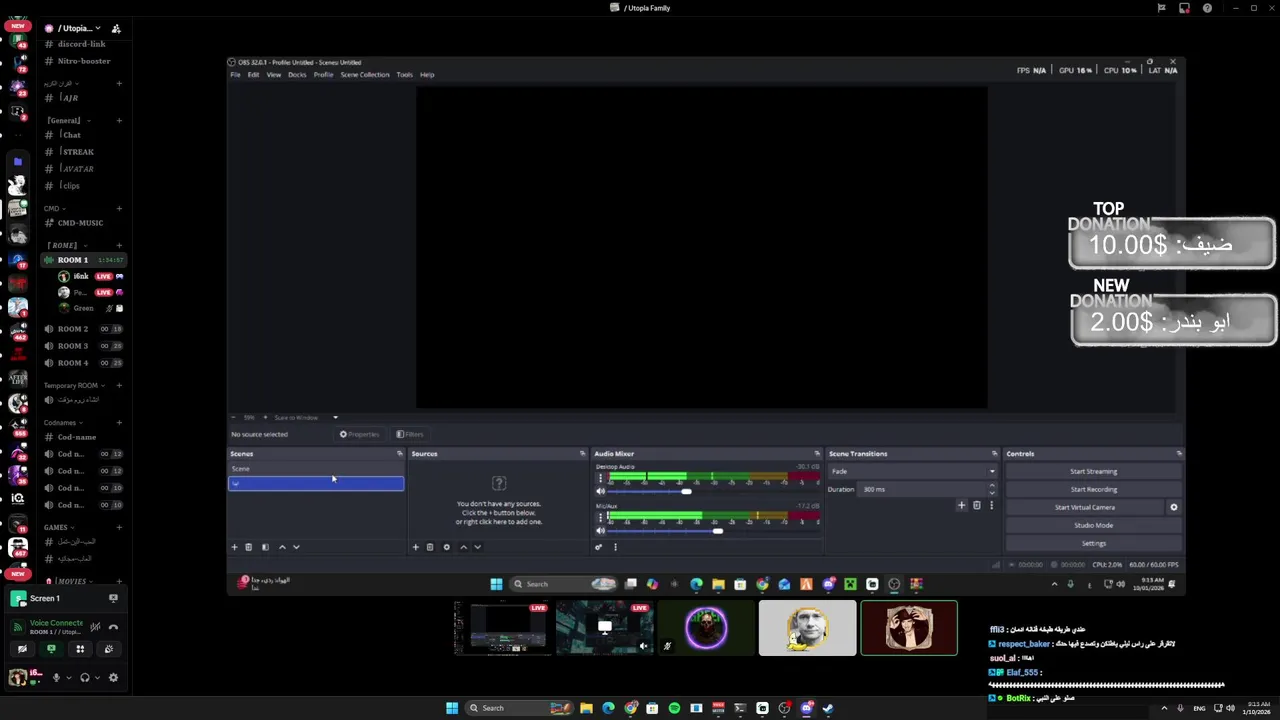Image resolution: width=1280 pixels, height=720 pixels.
Task: Open virtual camera settings gear
Action: click(x=1174, y=507)
